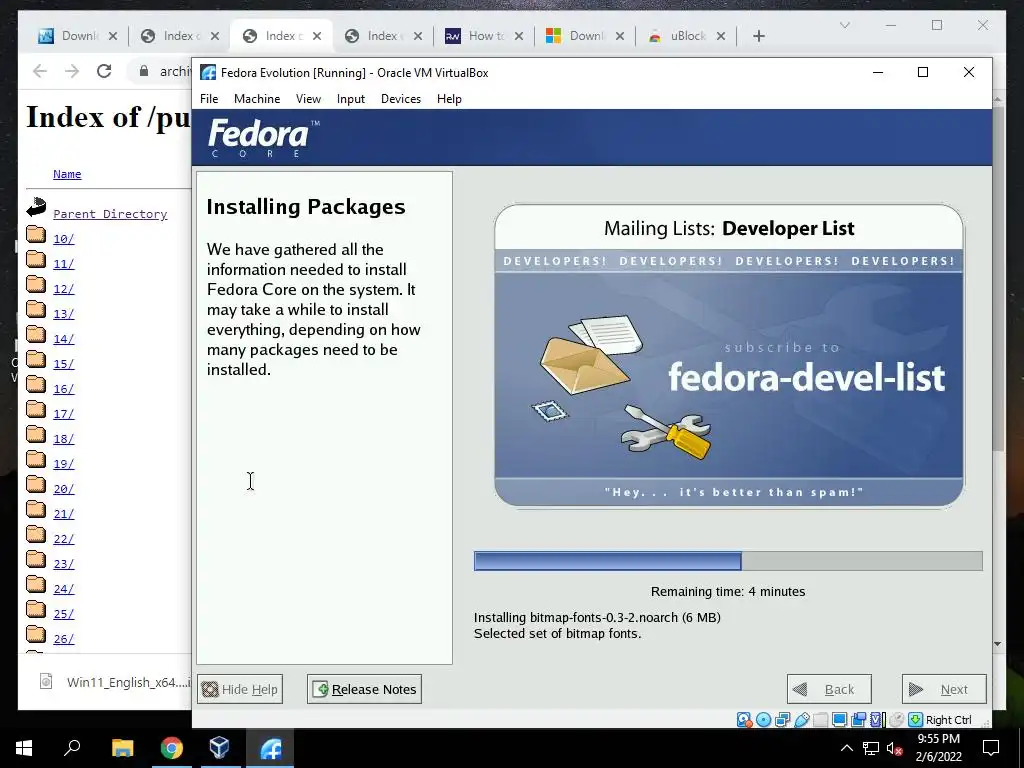Open the network icon in system tray
Screen dimensions: 1024x768
tap(871, 748)
